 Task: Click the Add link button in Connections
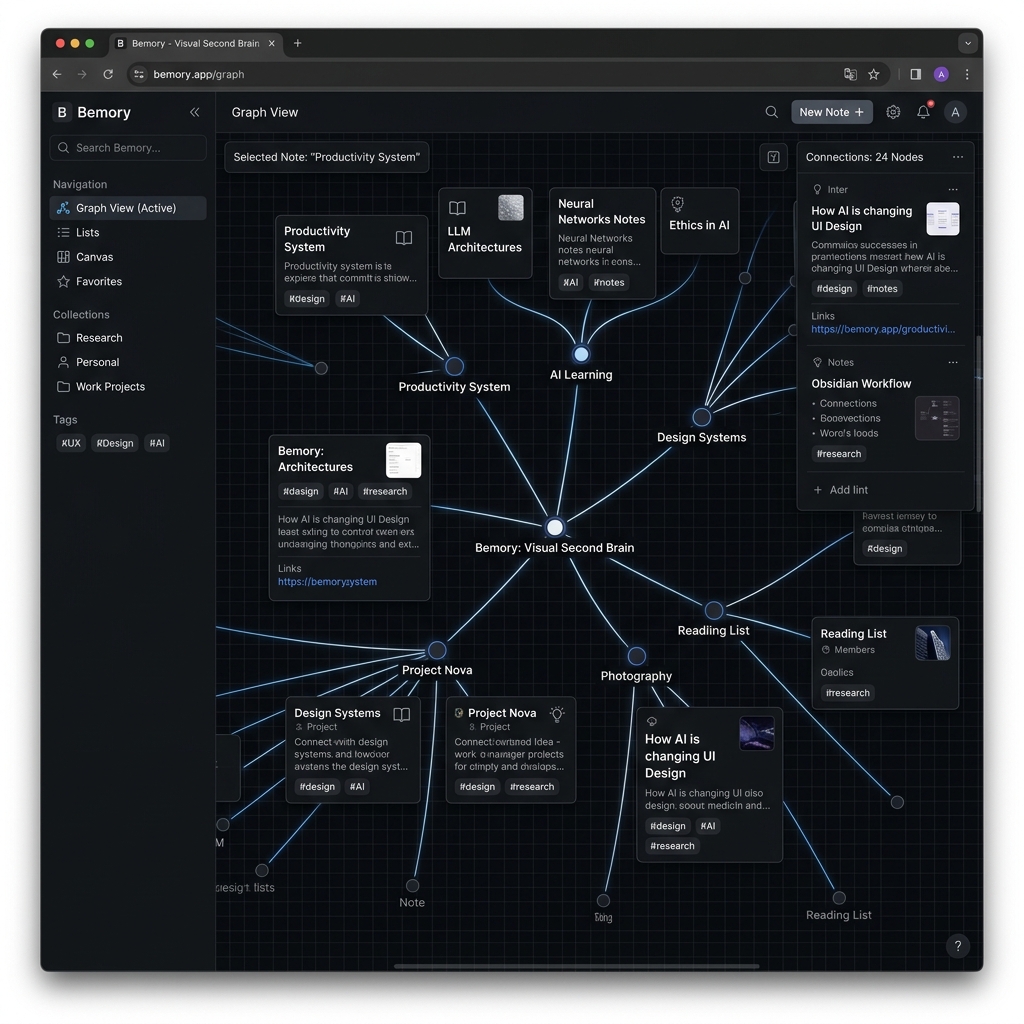[x=841, y=490]
